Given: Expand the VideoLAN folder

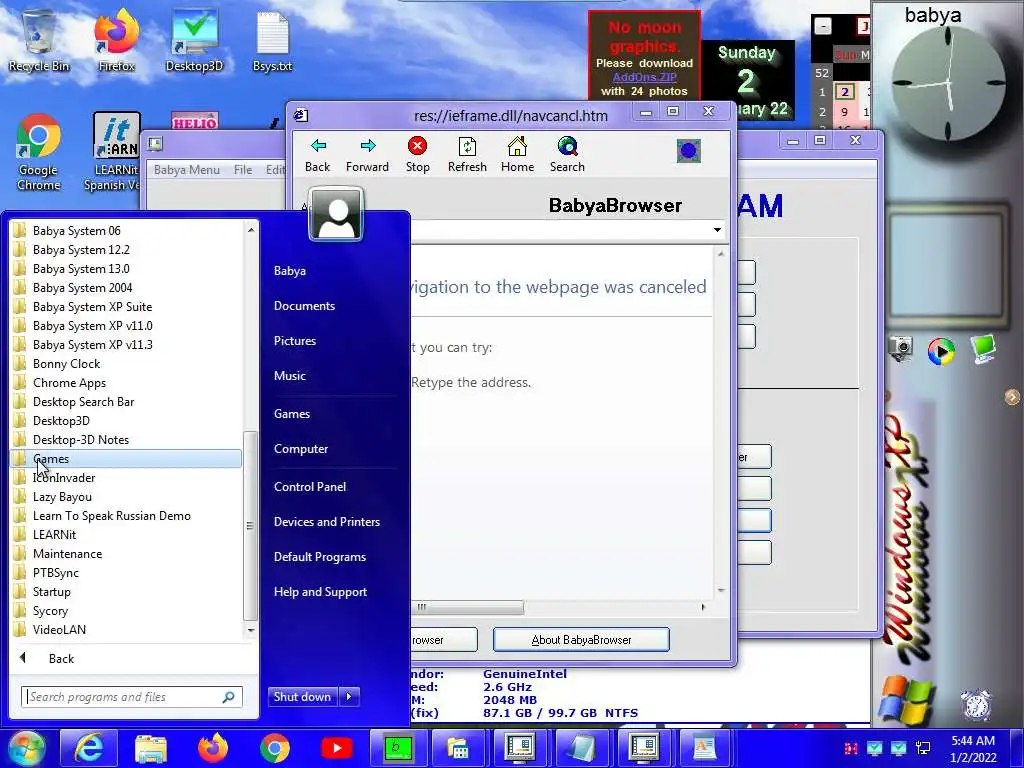Looking at the screenshot, I should pos(127,630).
